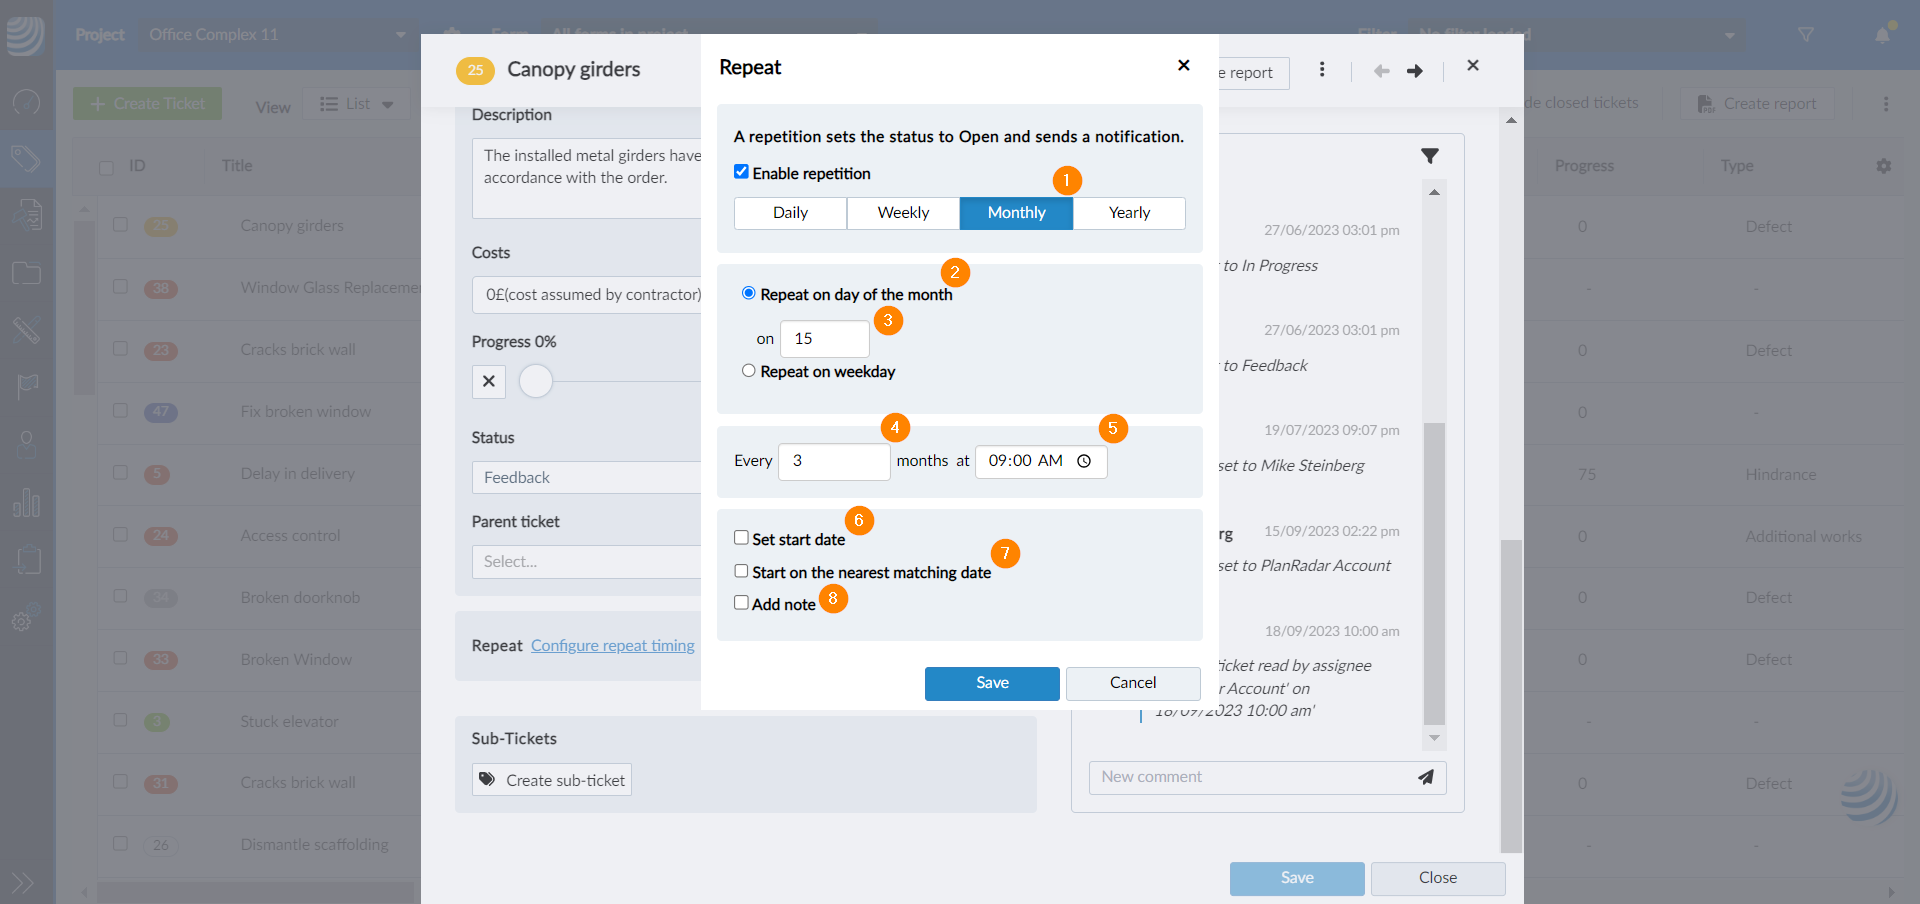Check the Set start date option

741,538
